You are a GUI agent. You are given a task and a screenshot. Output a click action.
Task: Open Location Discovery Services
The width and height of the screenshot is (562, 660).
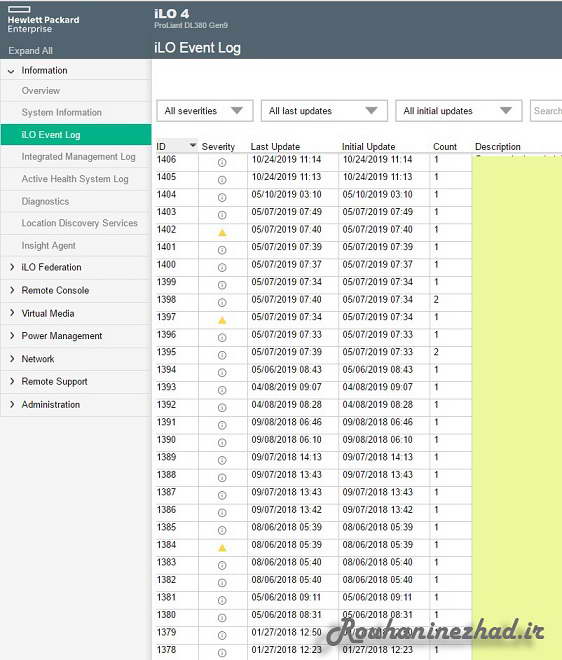tap(80, 223)
